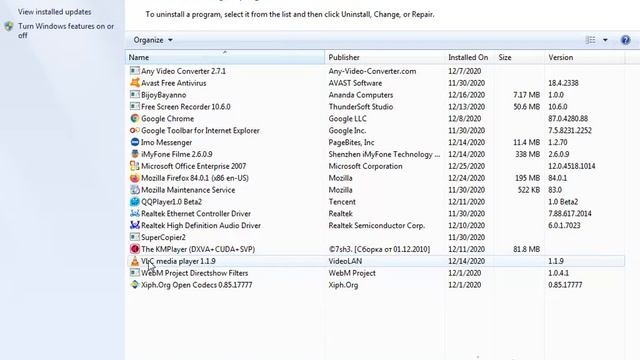Open the view options dropdown arrow
Screen dimensions: 640x360
[605, 40]
